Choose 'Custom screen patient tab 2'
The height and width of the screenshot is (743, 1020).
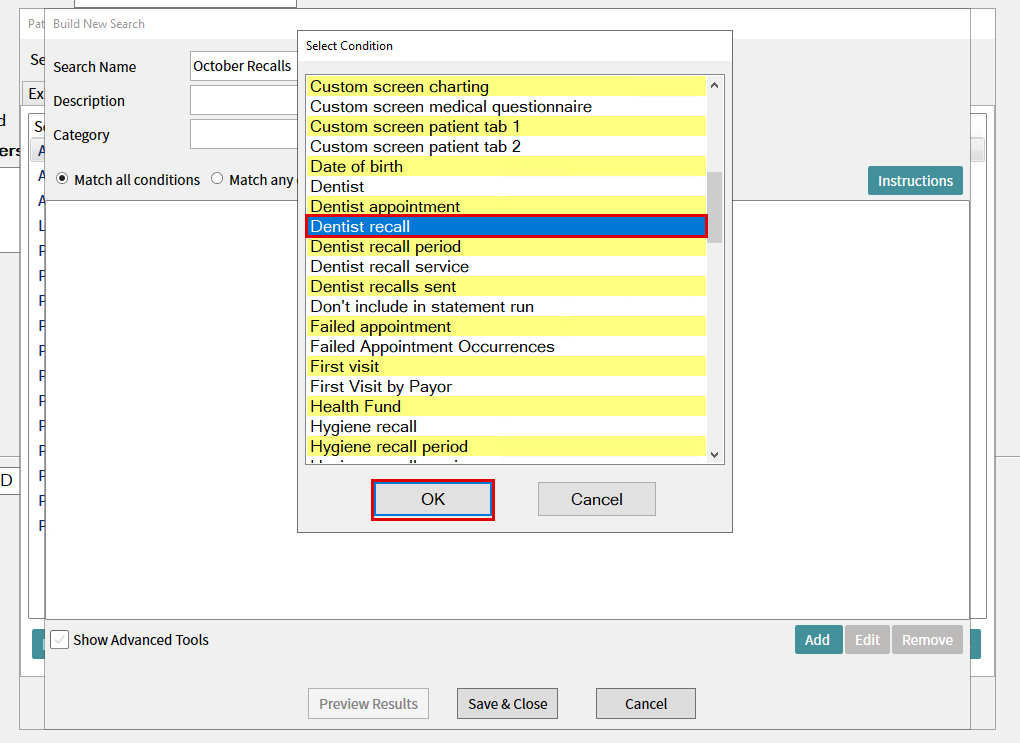(506, 146)
